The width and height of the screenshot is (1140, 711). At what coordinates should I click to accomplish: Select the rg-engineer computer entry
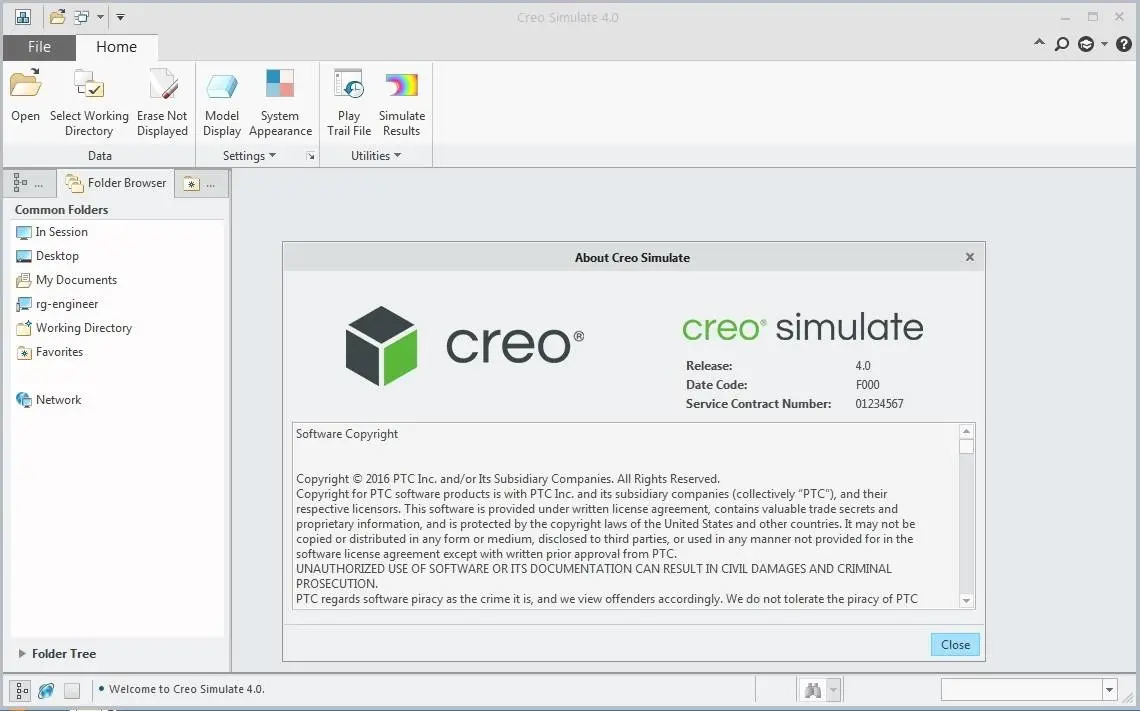click(57, 304)
